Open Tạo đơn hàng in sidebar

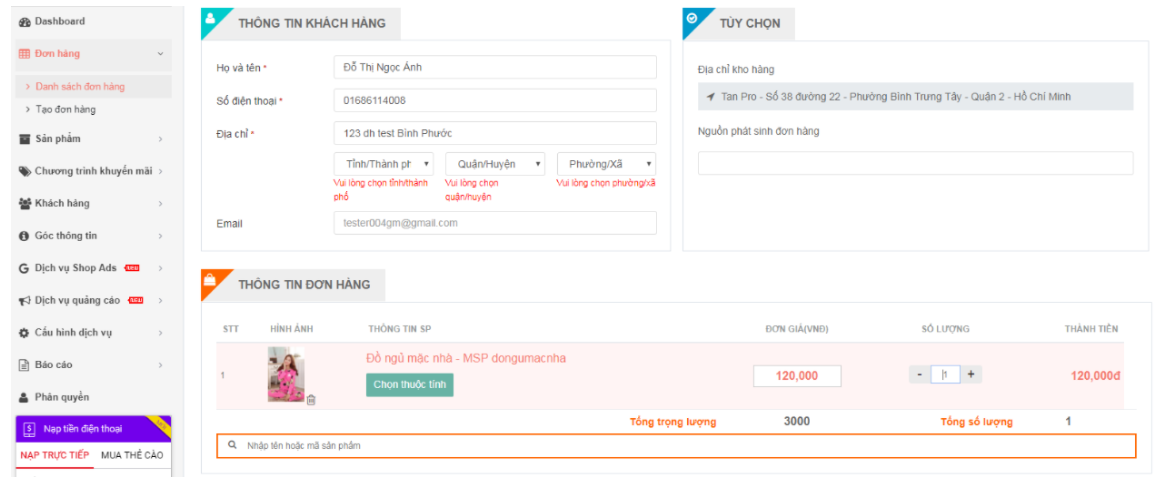click(x=66, y=110)
